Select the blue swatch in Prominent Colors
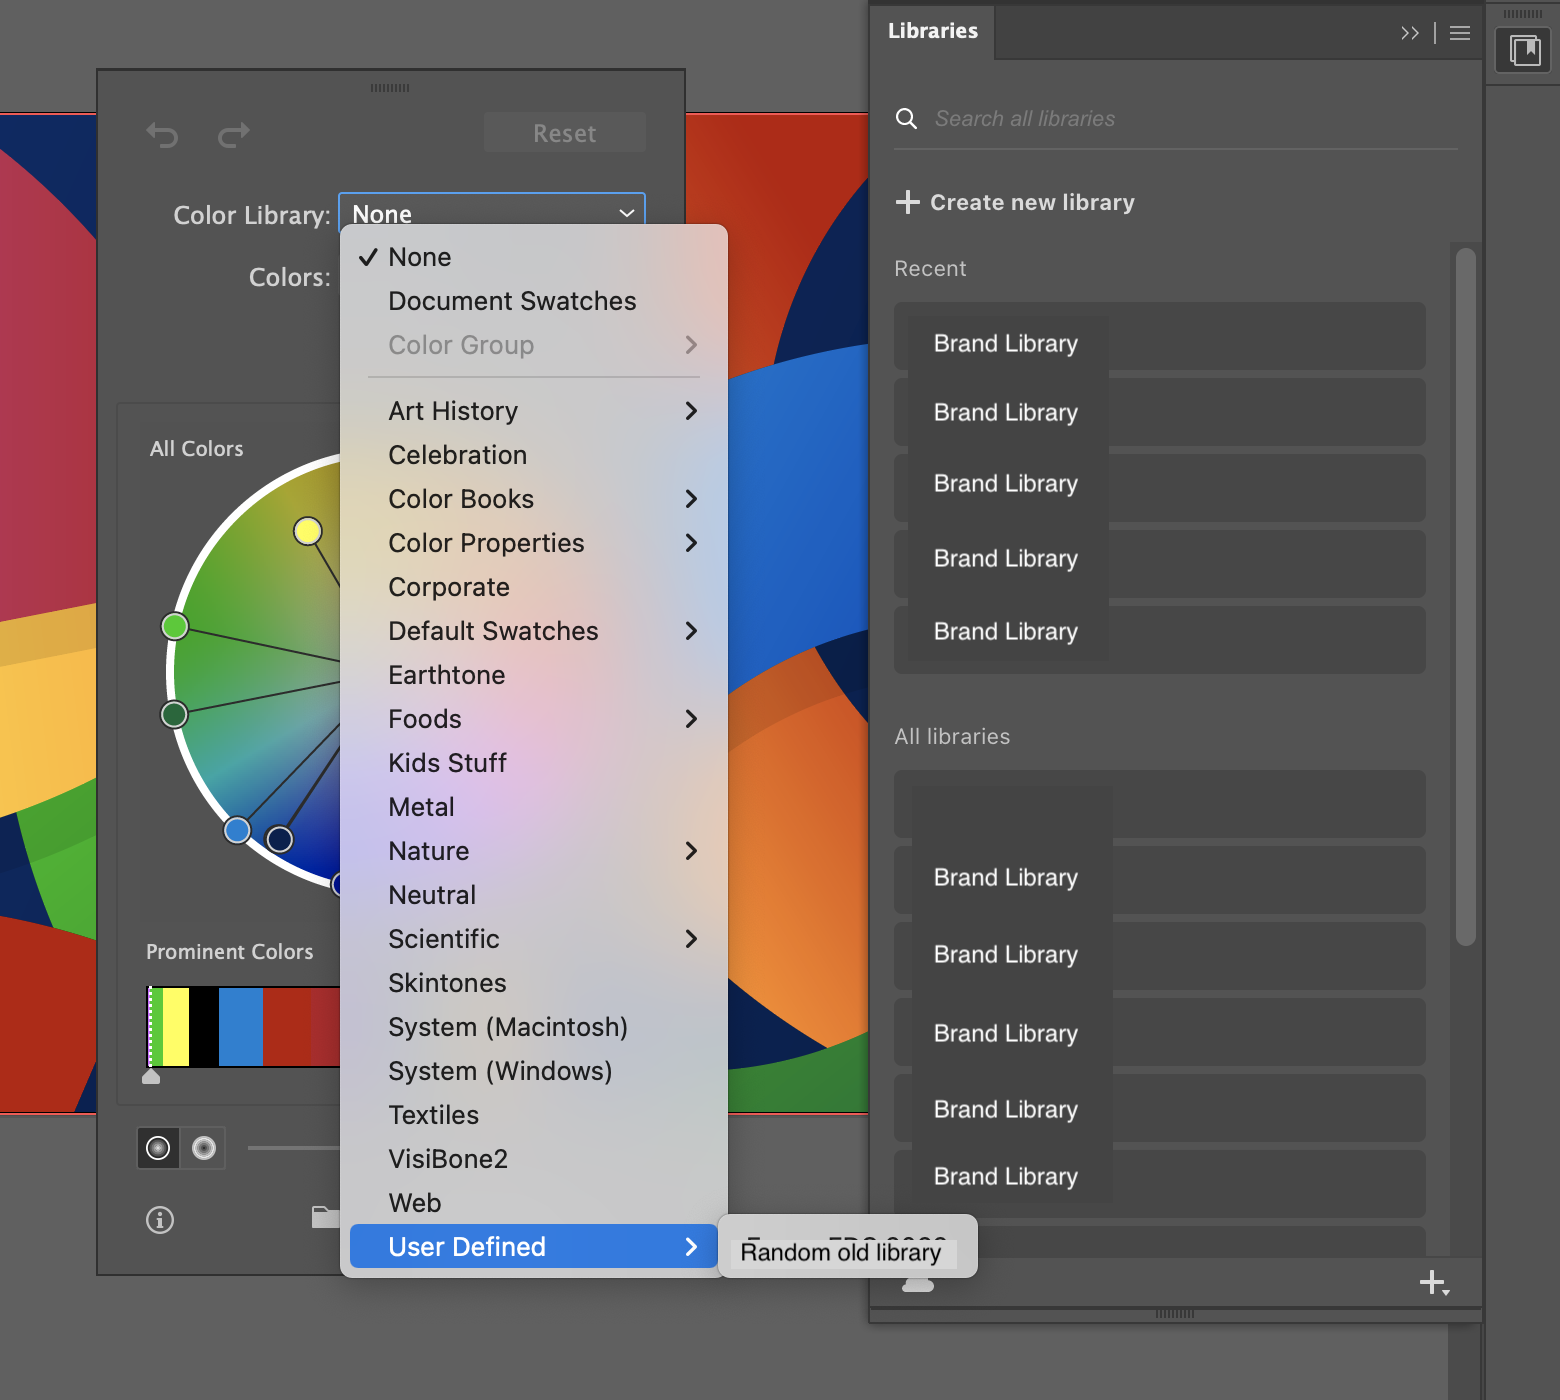Screen dimensions: 1560x1400 pyautogui.click(x=243, y=1026)
